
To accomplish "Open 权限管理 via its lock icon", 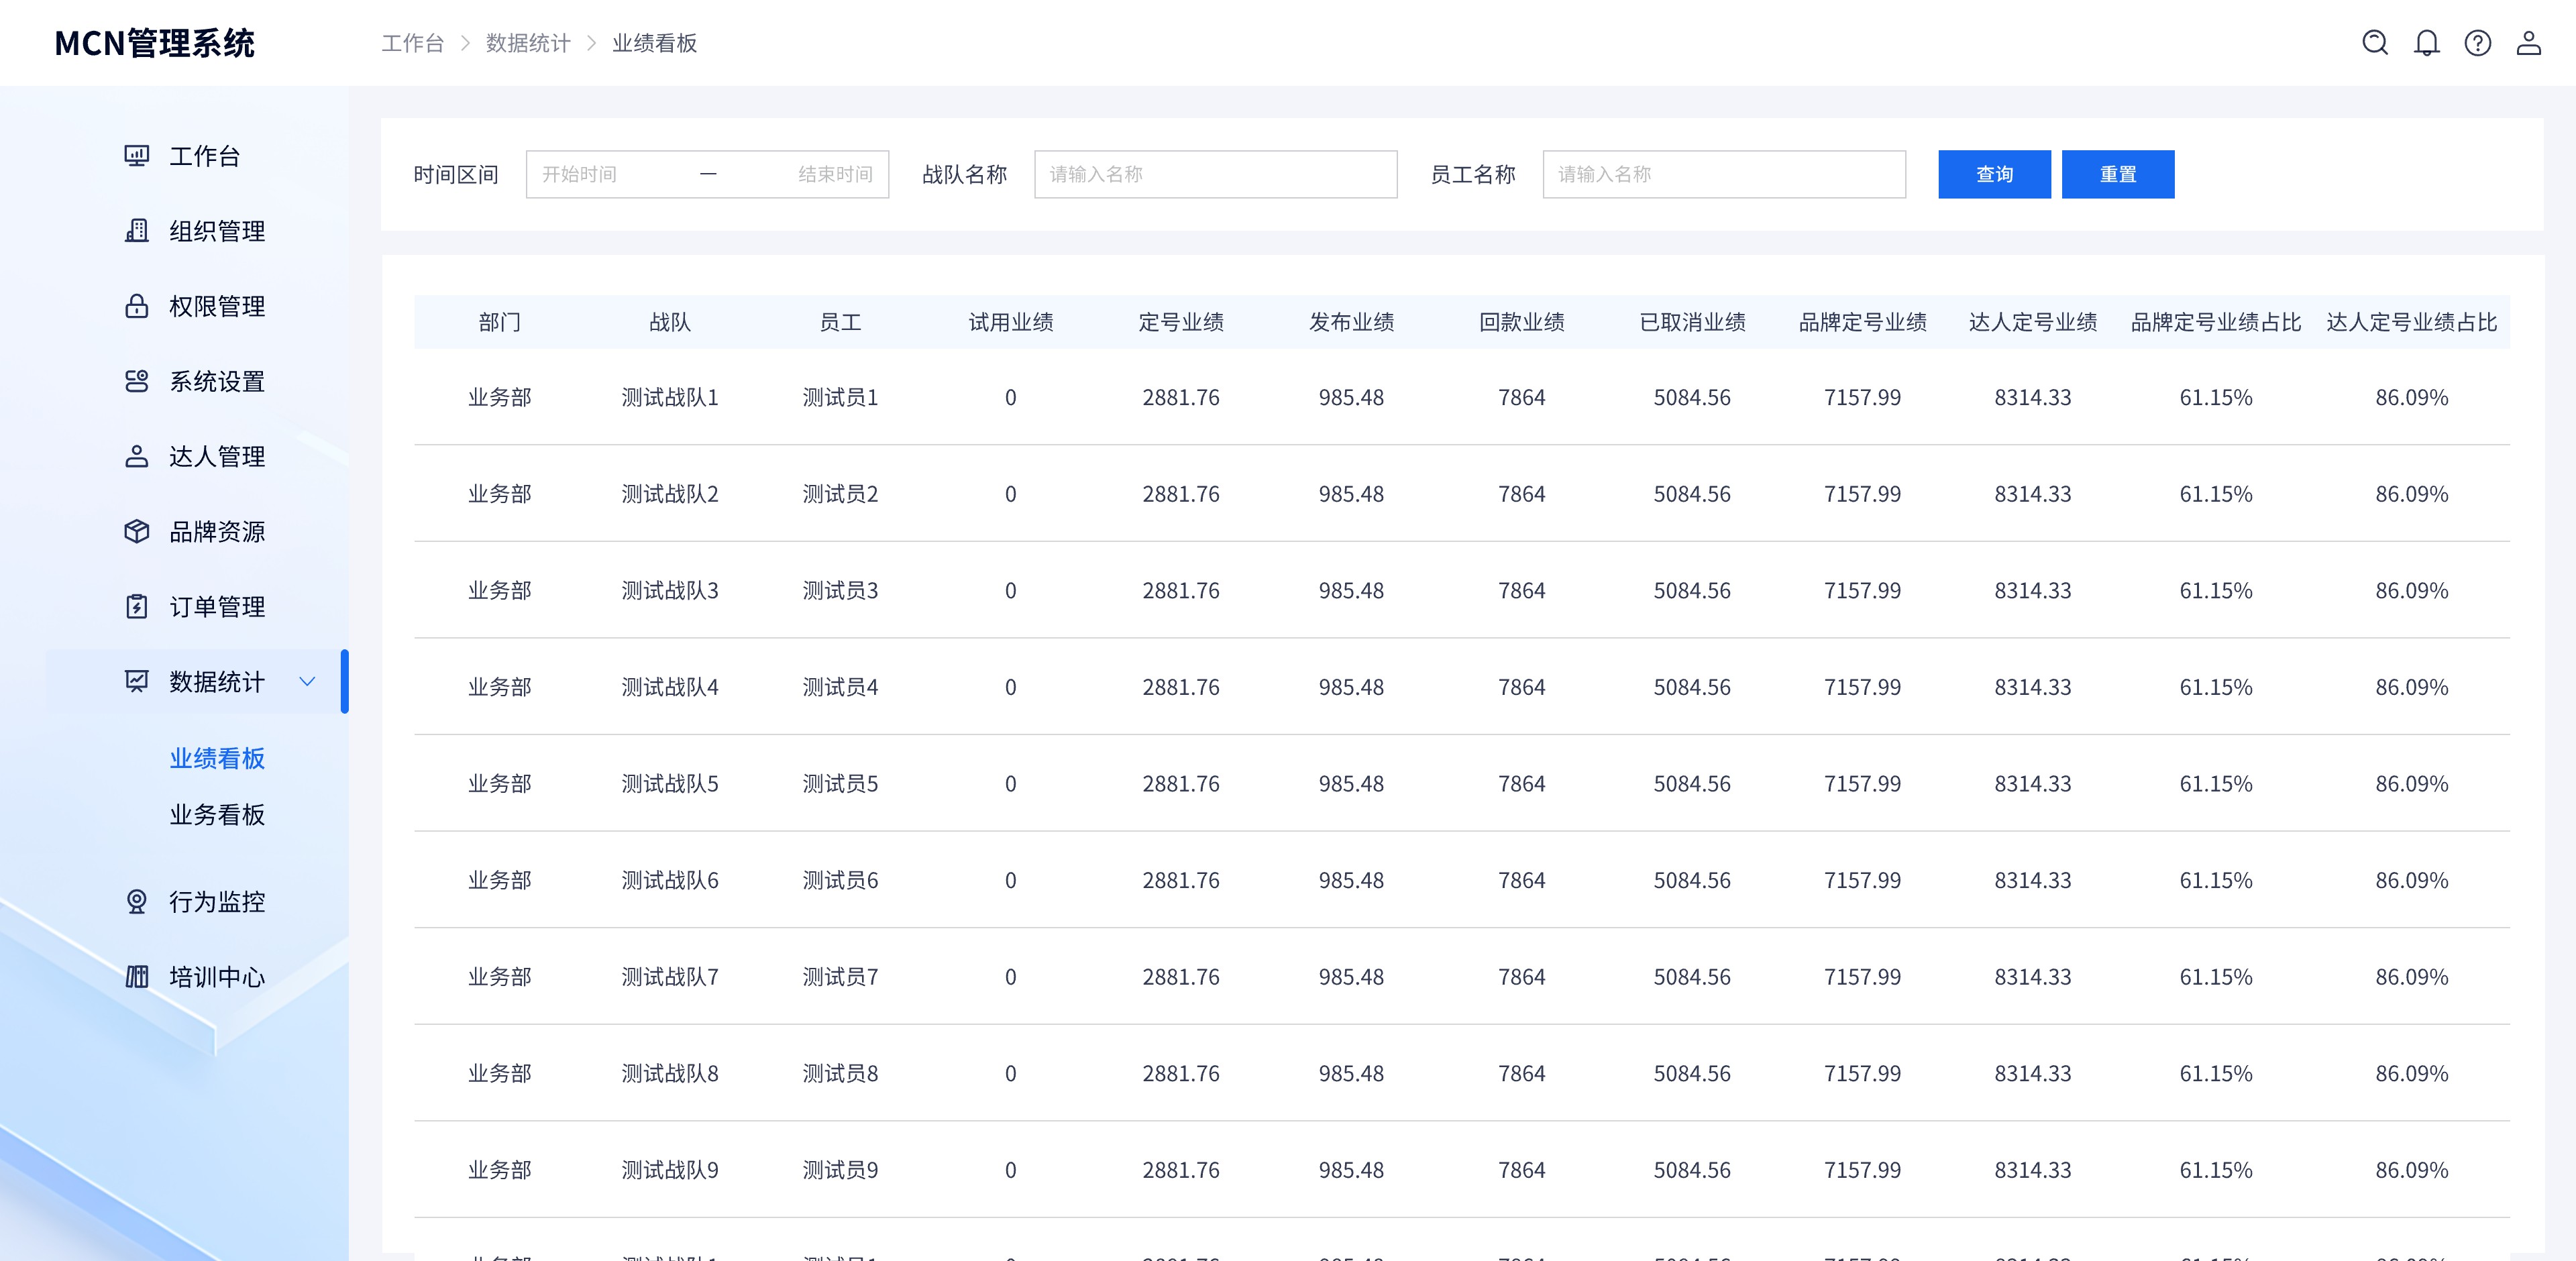I will [x=136, y=306].
